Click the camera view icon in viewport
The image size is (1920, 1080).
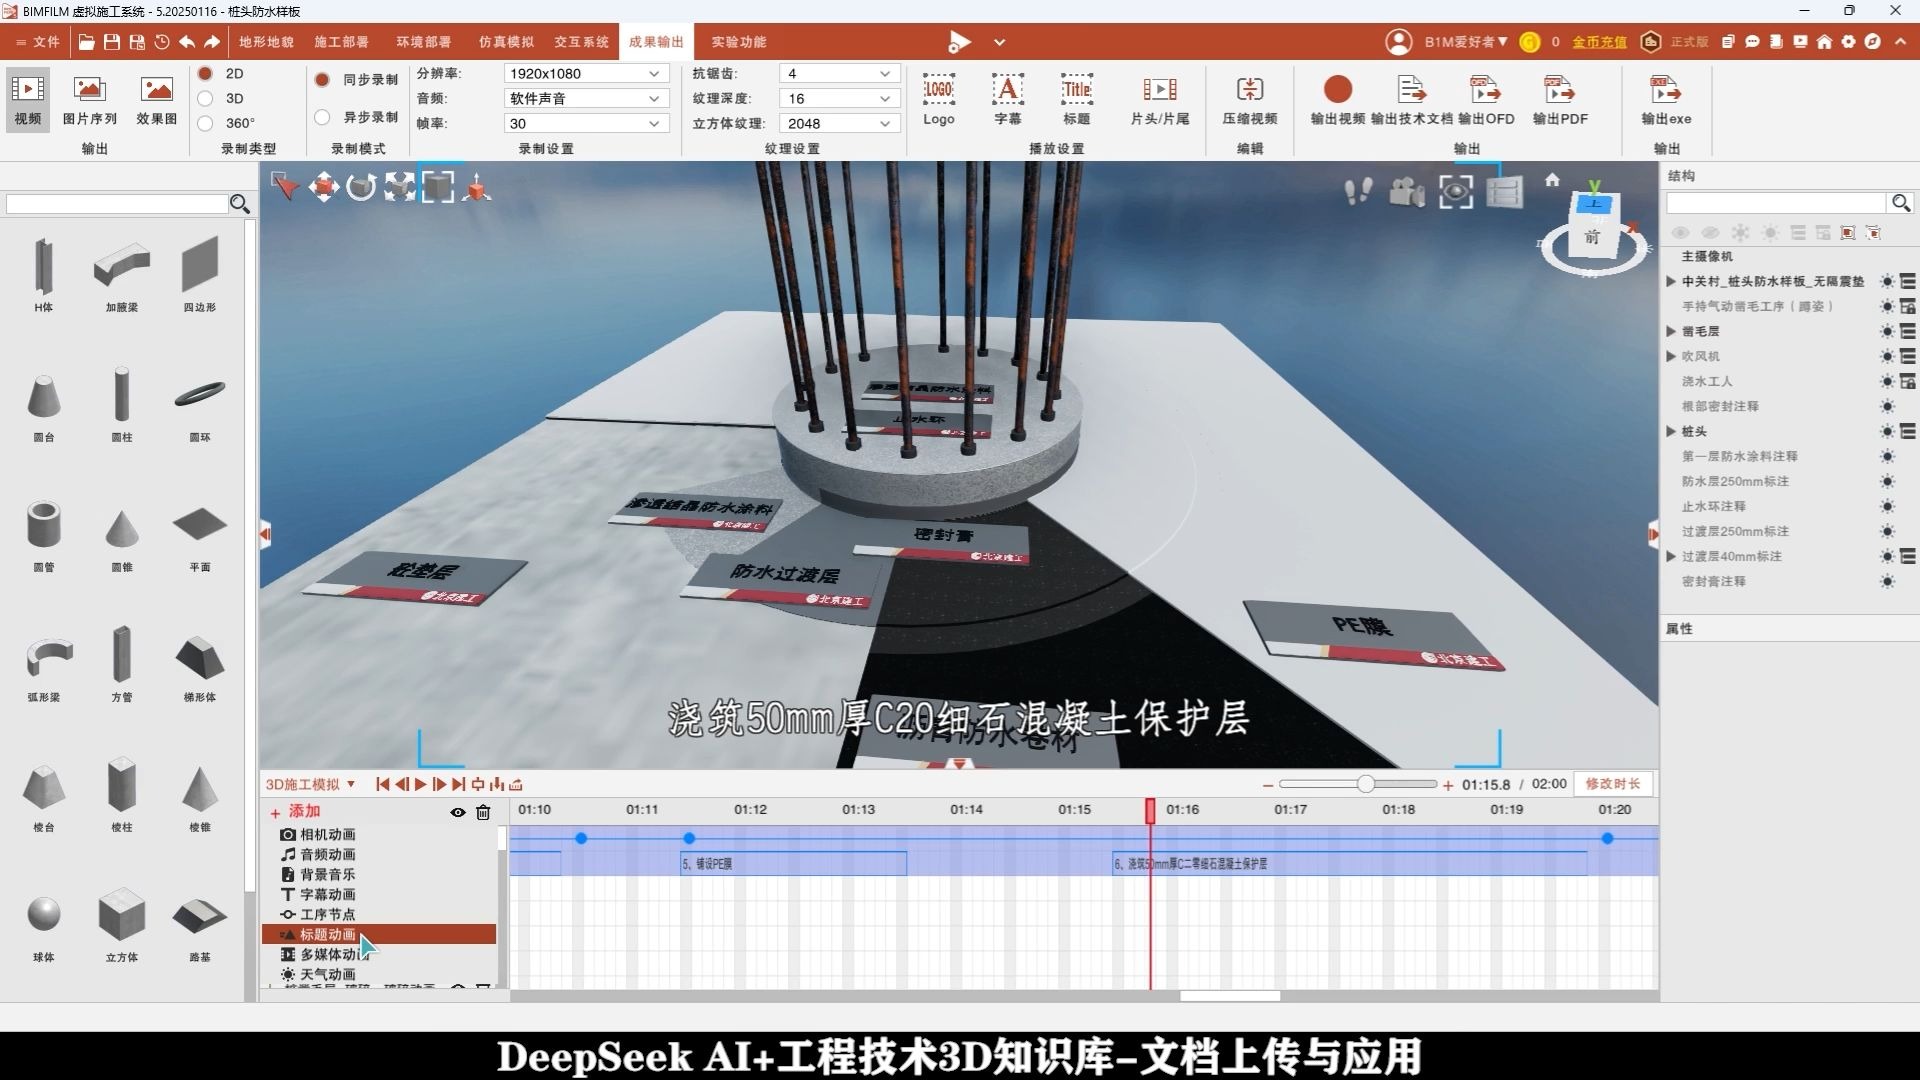(1406, 191)
